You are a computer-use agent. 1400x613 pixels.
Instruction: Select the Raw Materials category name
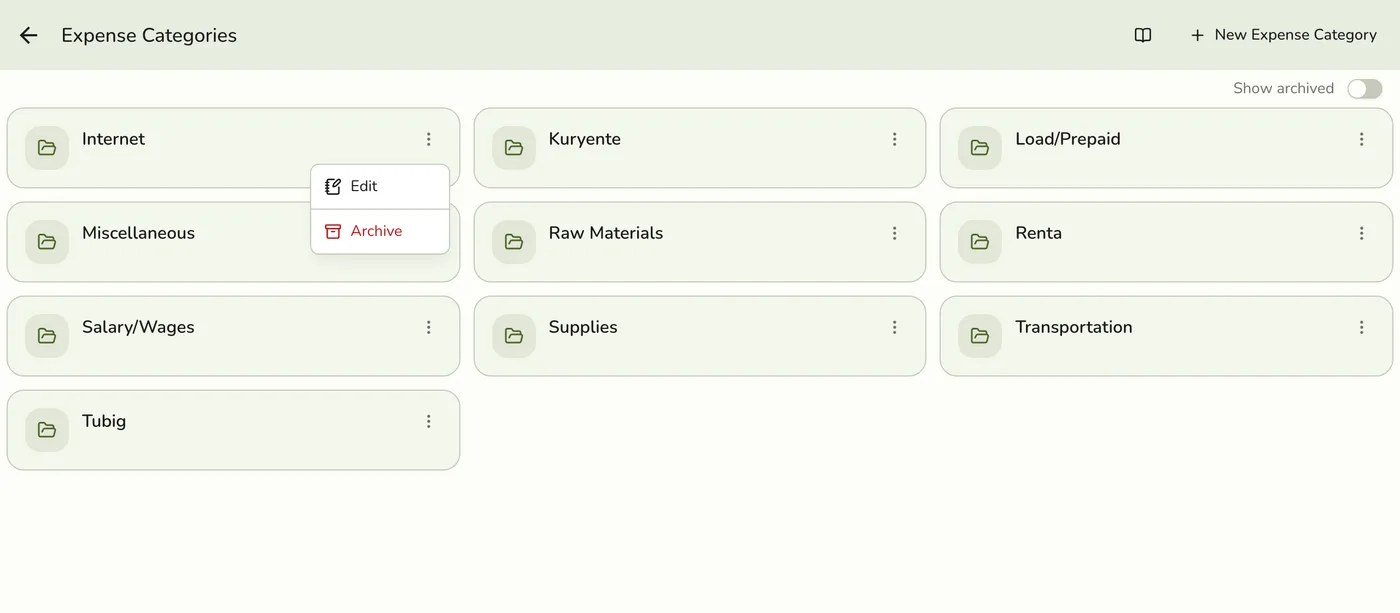tap(605, 233)
